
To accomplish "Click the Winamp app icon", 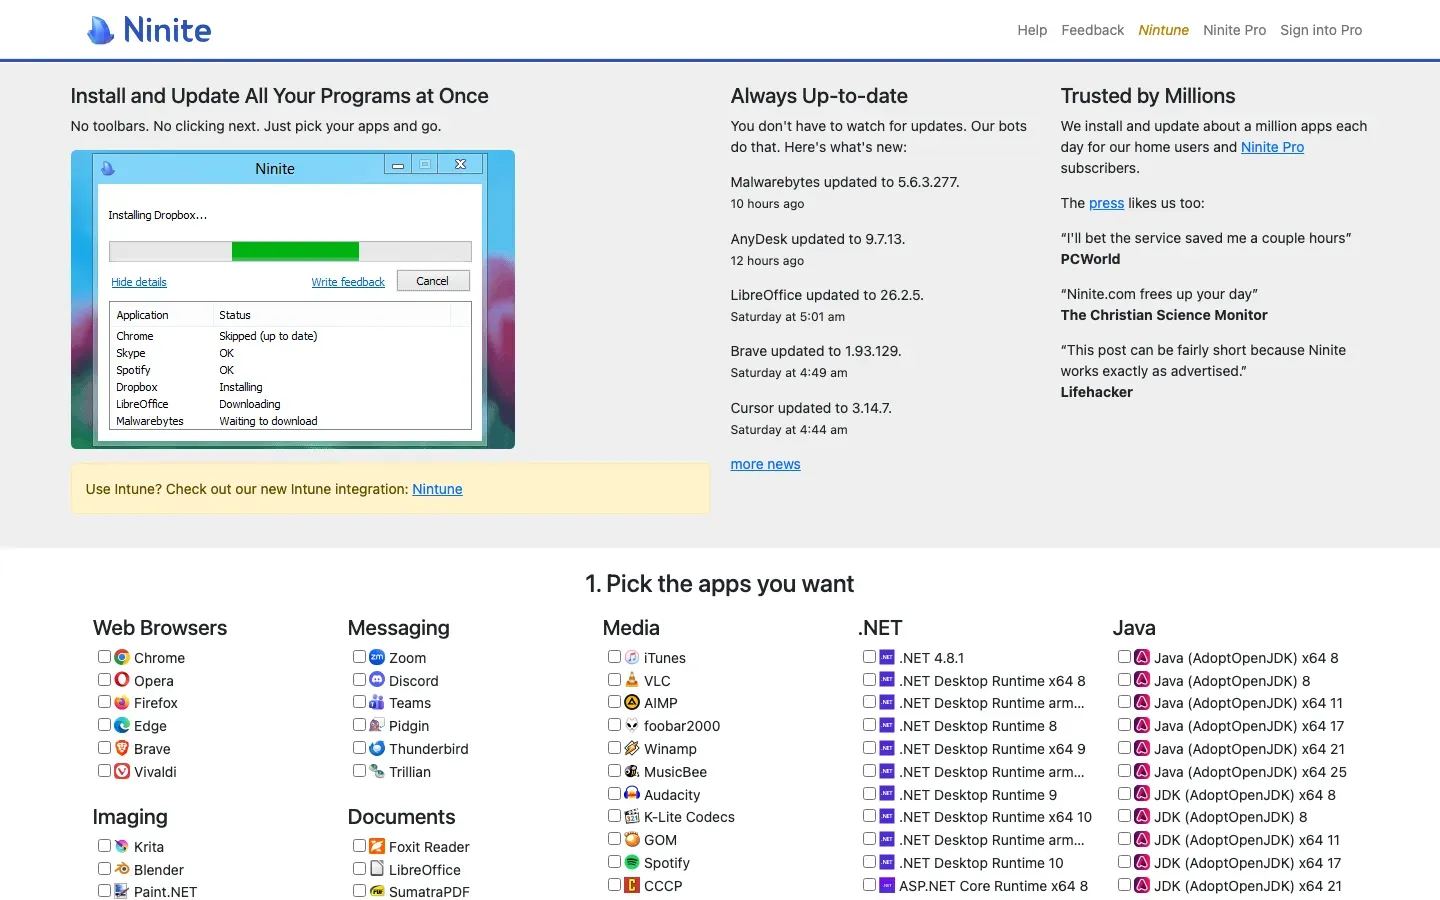I will pyautogui.click(x=632, y=748).
